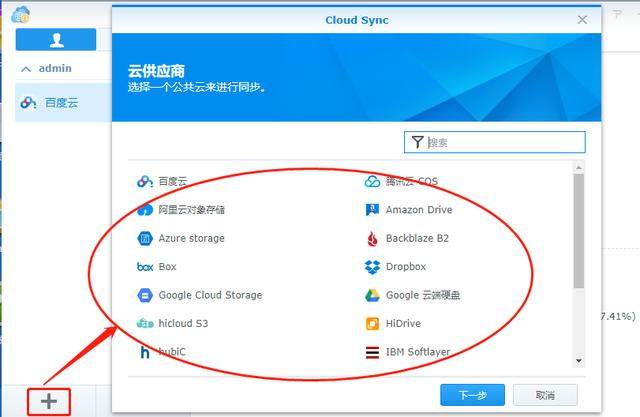Screen dimensions: 640x417
Task: Select the Google 云端硬盘 Drive icon
Action: 372,295
